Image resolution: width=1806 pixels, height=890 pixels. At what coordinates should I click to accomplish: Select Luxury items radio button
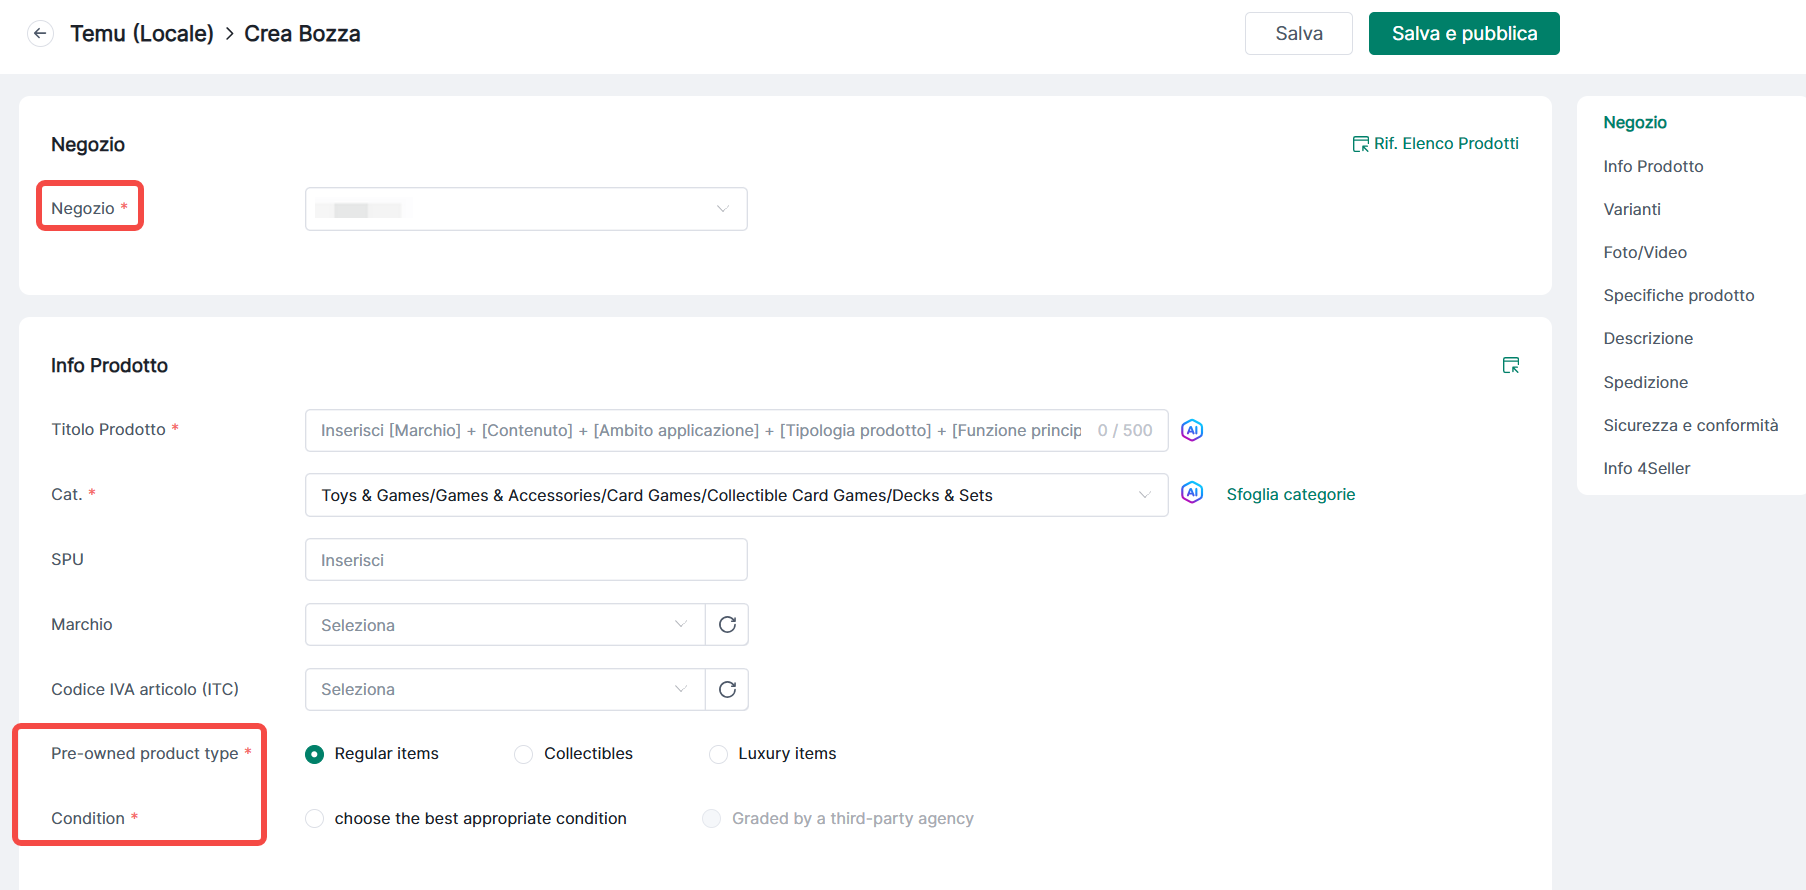click(718, 754)
